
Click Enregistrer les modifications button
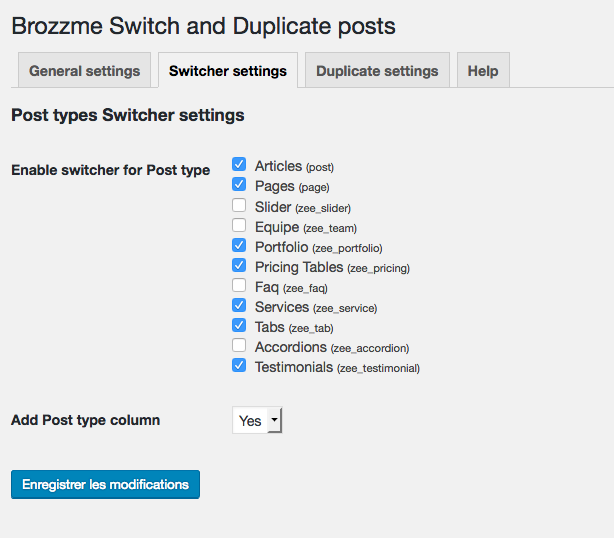pos(105,484)
